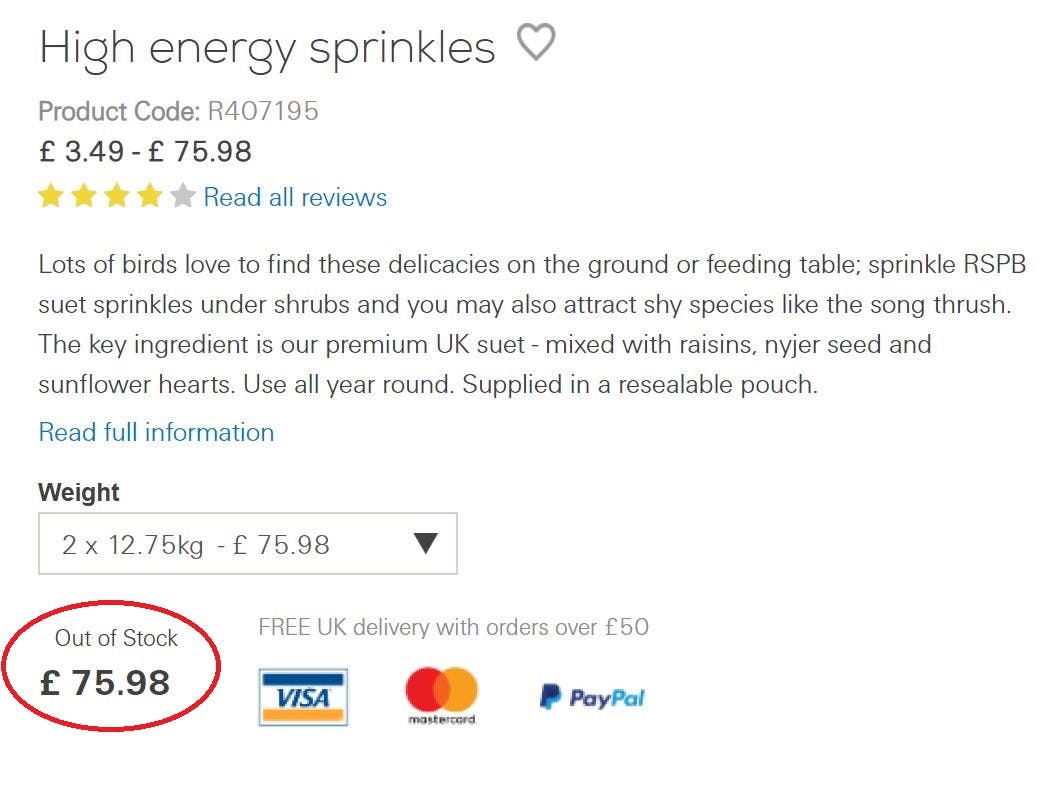Click the second yellow rating star

pos(84,196)
